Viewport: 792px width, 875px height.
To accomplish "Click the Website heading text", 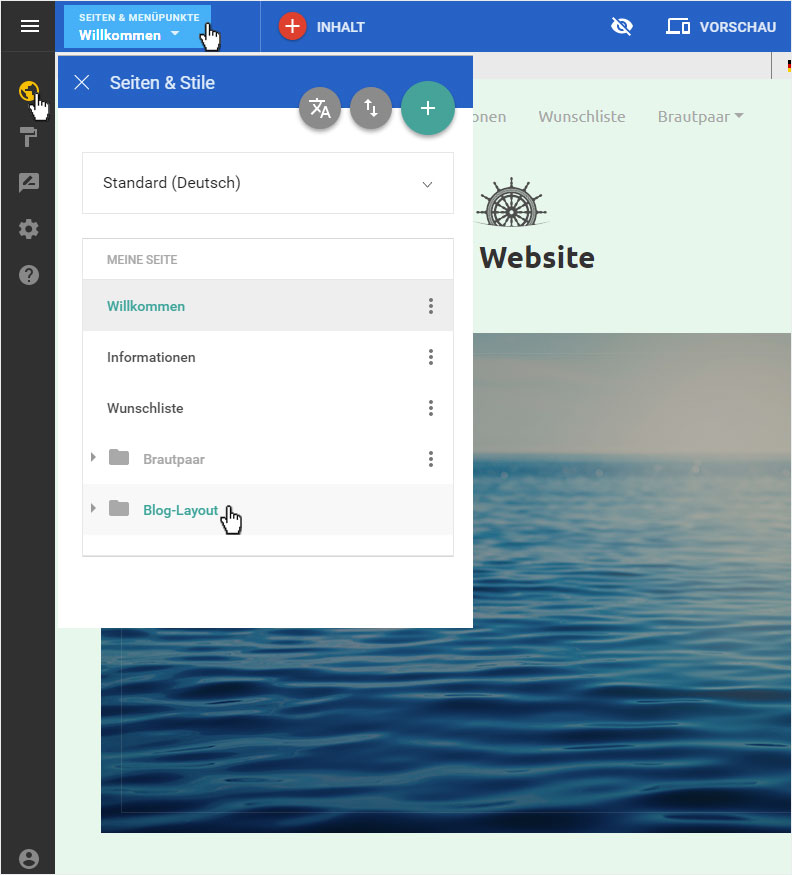I will 537,257.
